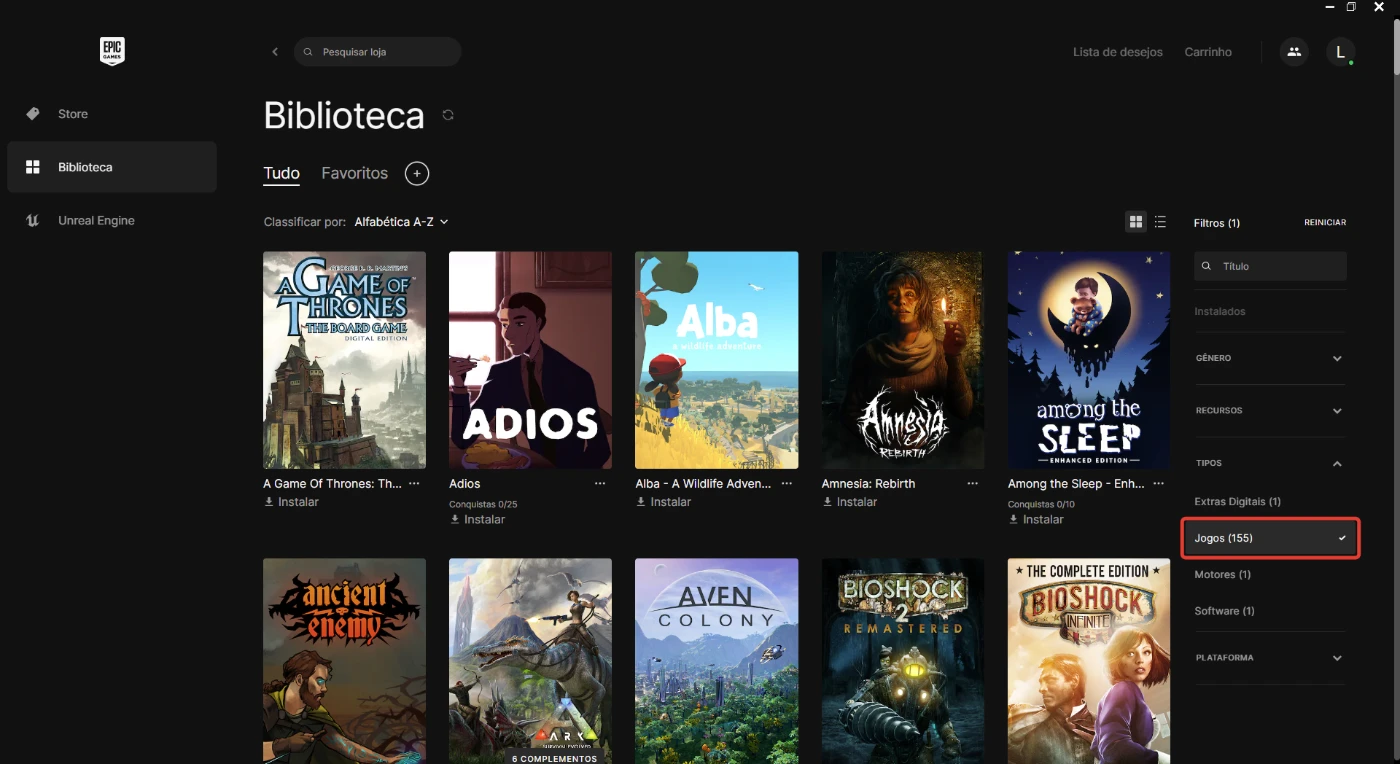The height and width of the screenshot is (764, 1400).
Task: Open options menu for Among the Sleep
Action: (x=1159, y=483)
